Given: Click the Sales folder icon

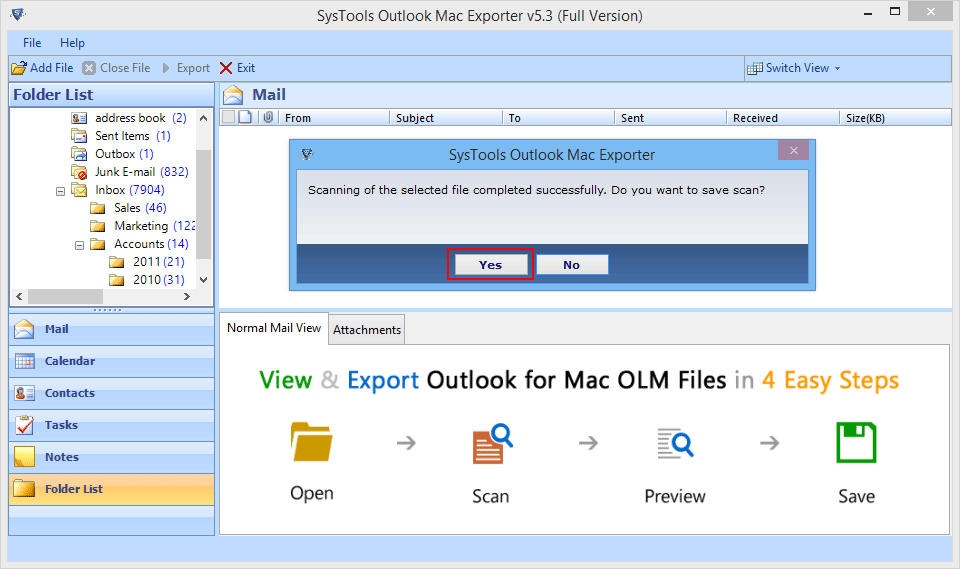Looking at the screenshot, I should pyautogui.click(x=98, y=208).
